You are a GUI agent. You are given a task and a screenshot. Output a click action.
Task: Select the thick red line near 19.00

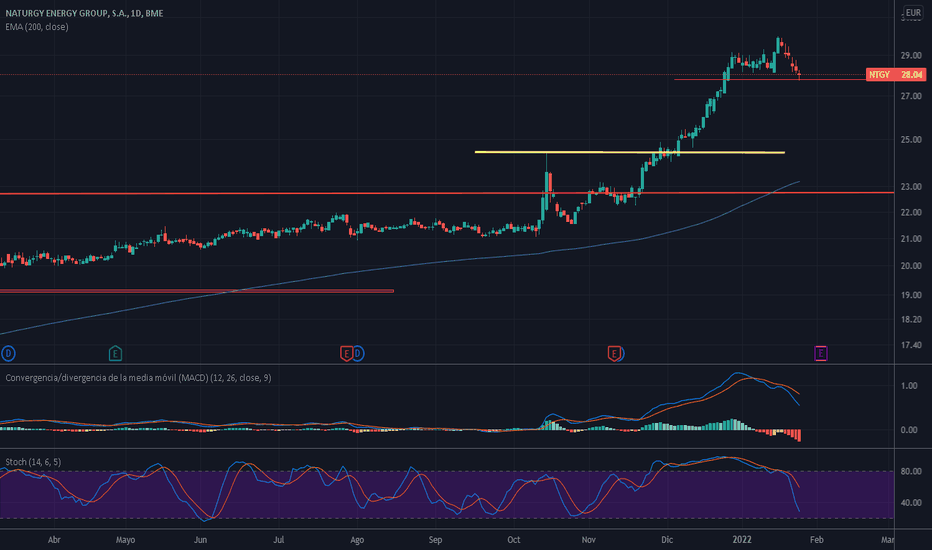tap(197, 291)
